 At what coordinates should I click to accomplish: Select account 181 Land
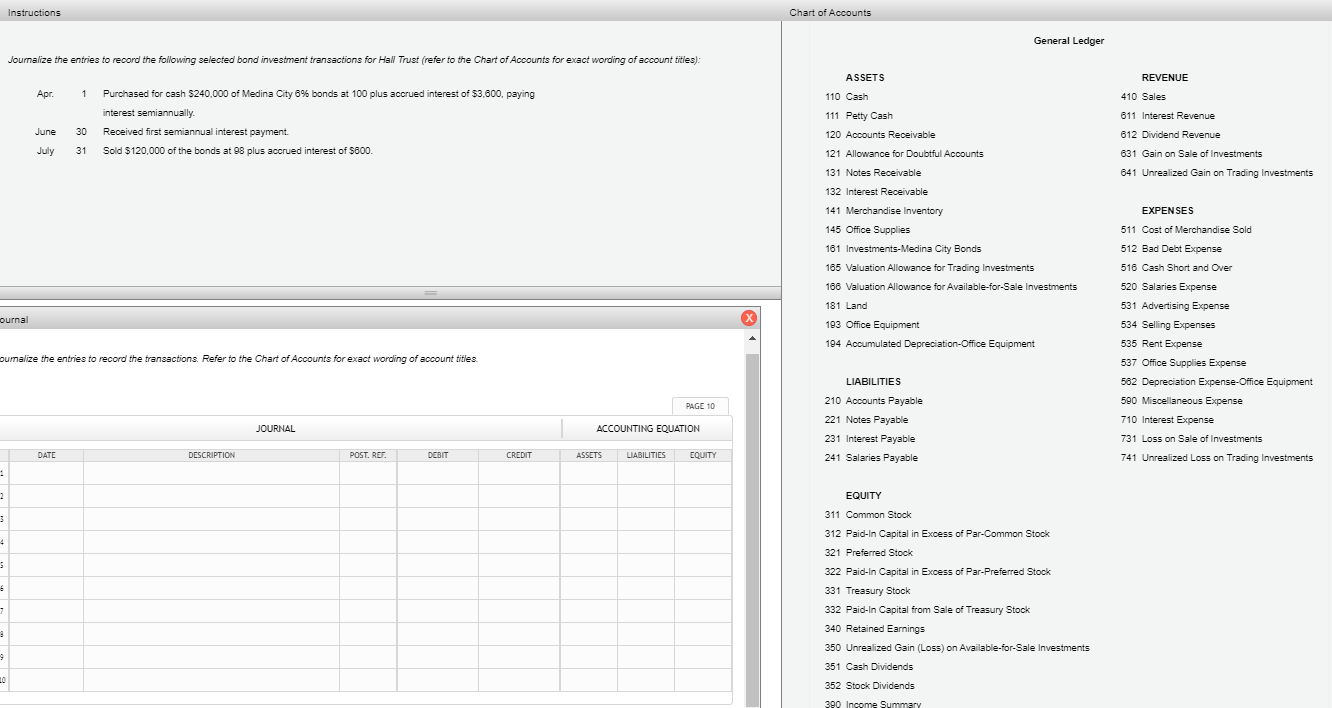point(846,306)
